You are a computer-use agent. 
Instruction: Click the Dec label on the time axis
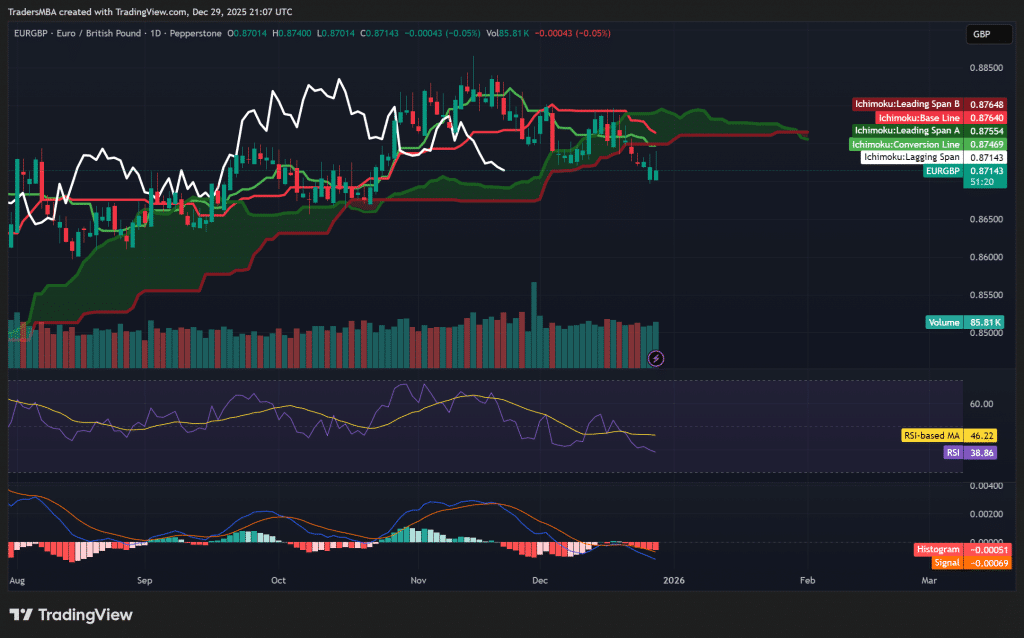pos(539,580)
